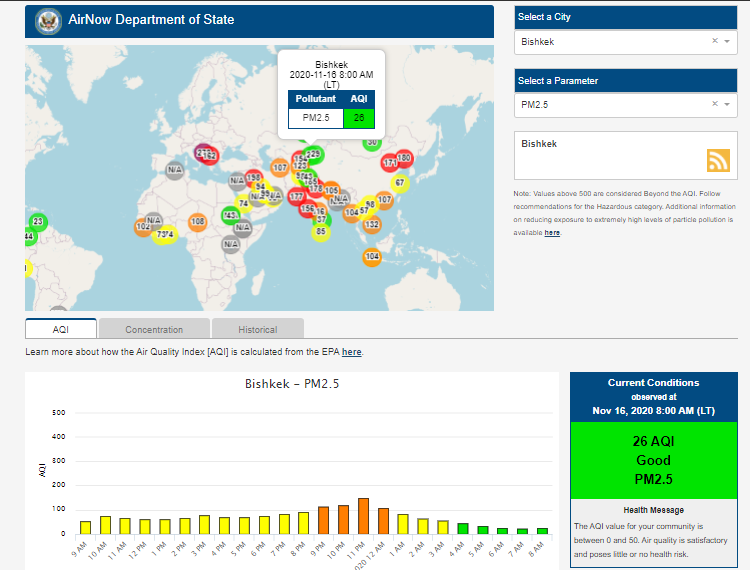Image resolution: width=750 pixels, height=570 pixels.
Task: Click the green 23 AQI map marker
Action: coord(38,221)
